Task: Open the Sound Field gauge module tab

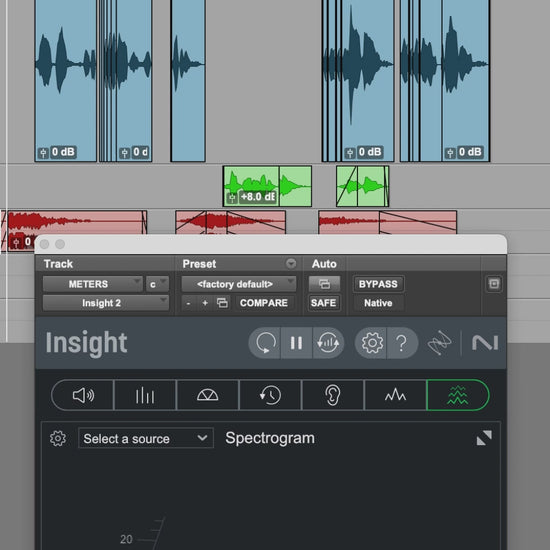Action: (208, 395)
